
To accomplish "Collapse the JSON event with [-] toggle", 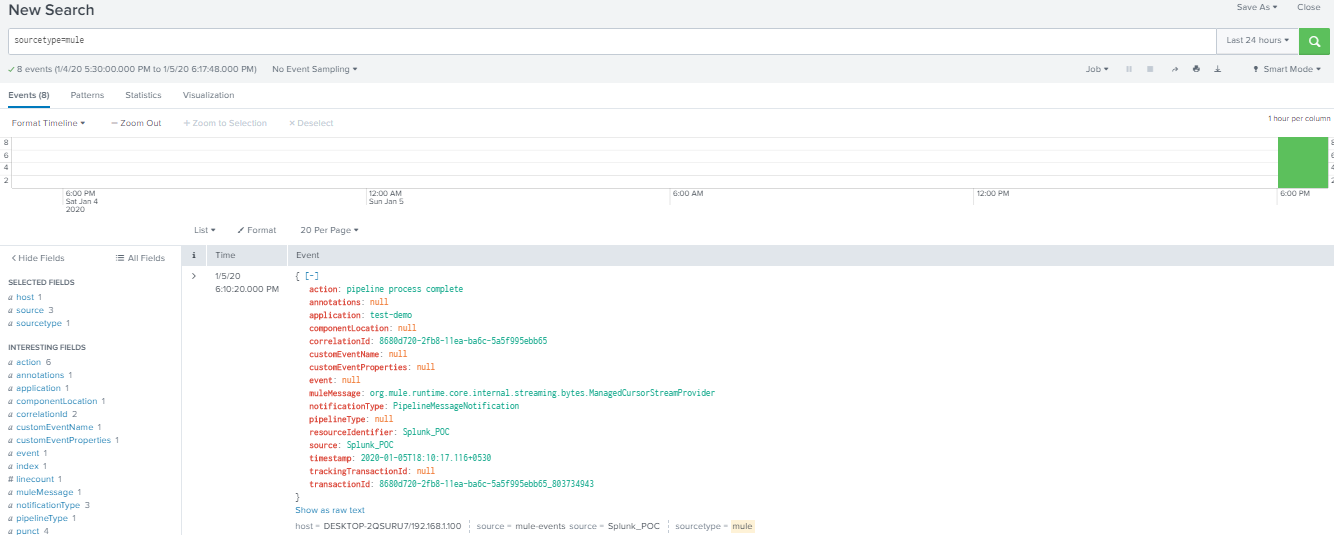I will 312,275.
